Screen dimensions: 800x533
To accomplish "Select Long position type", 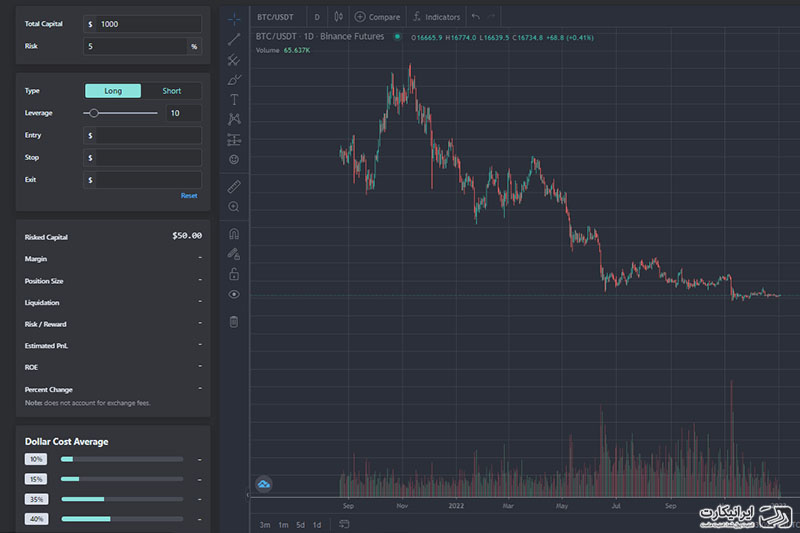I will point(113,91).
